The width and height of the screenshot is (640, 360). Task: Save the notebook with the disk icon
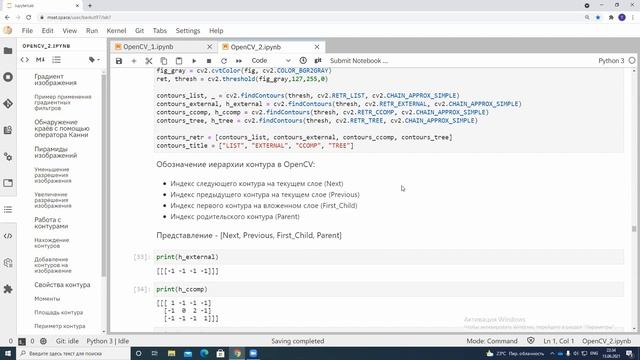click(119, 61)
